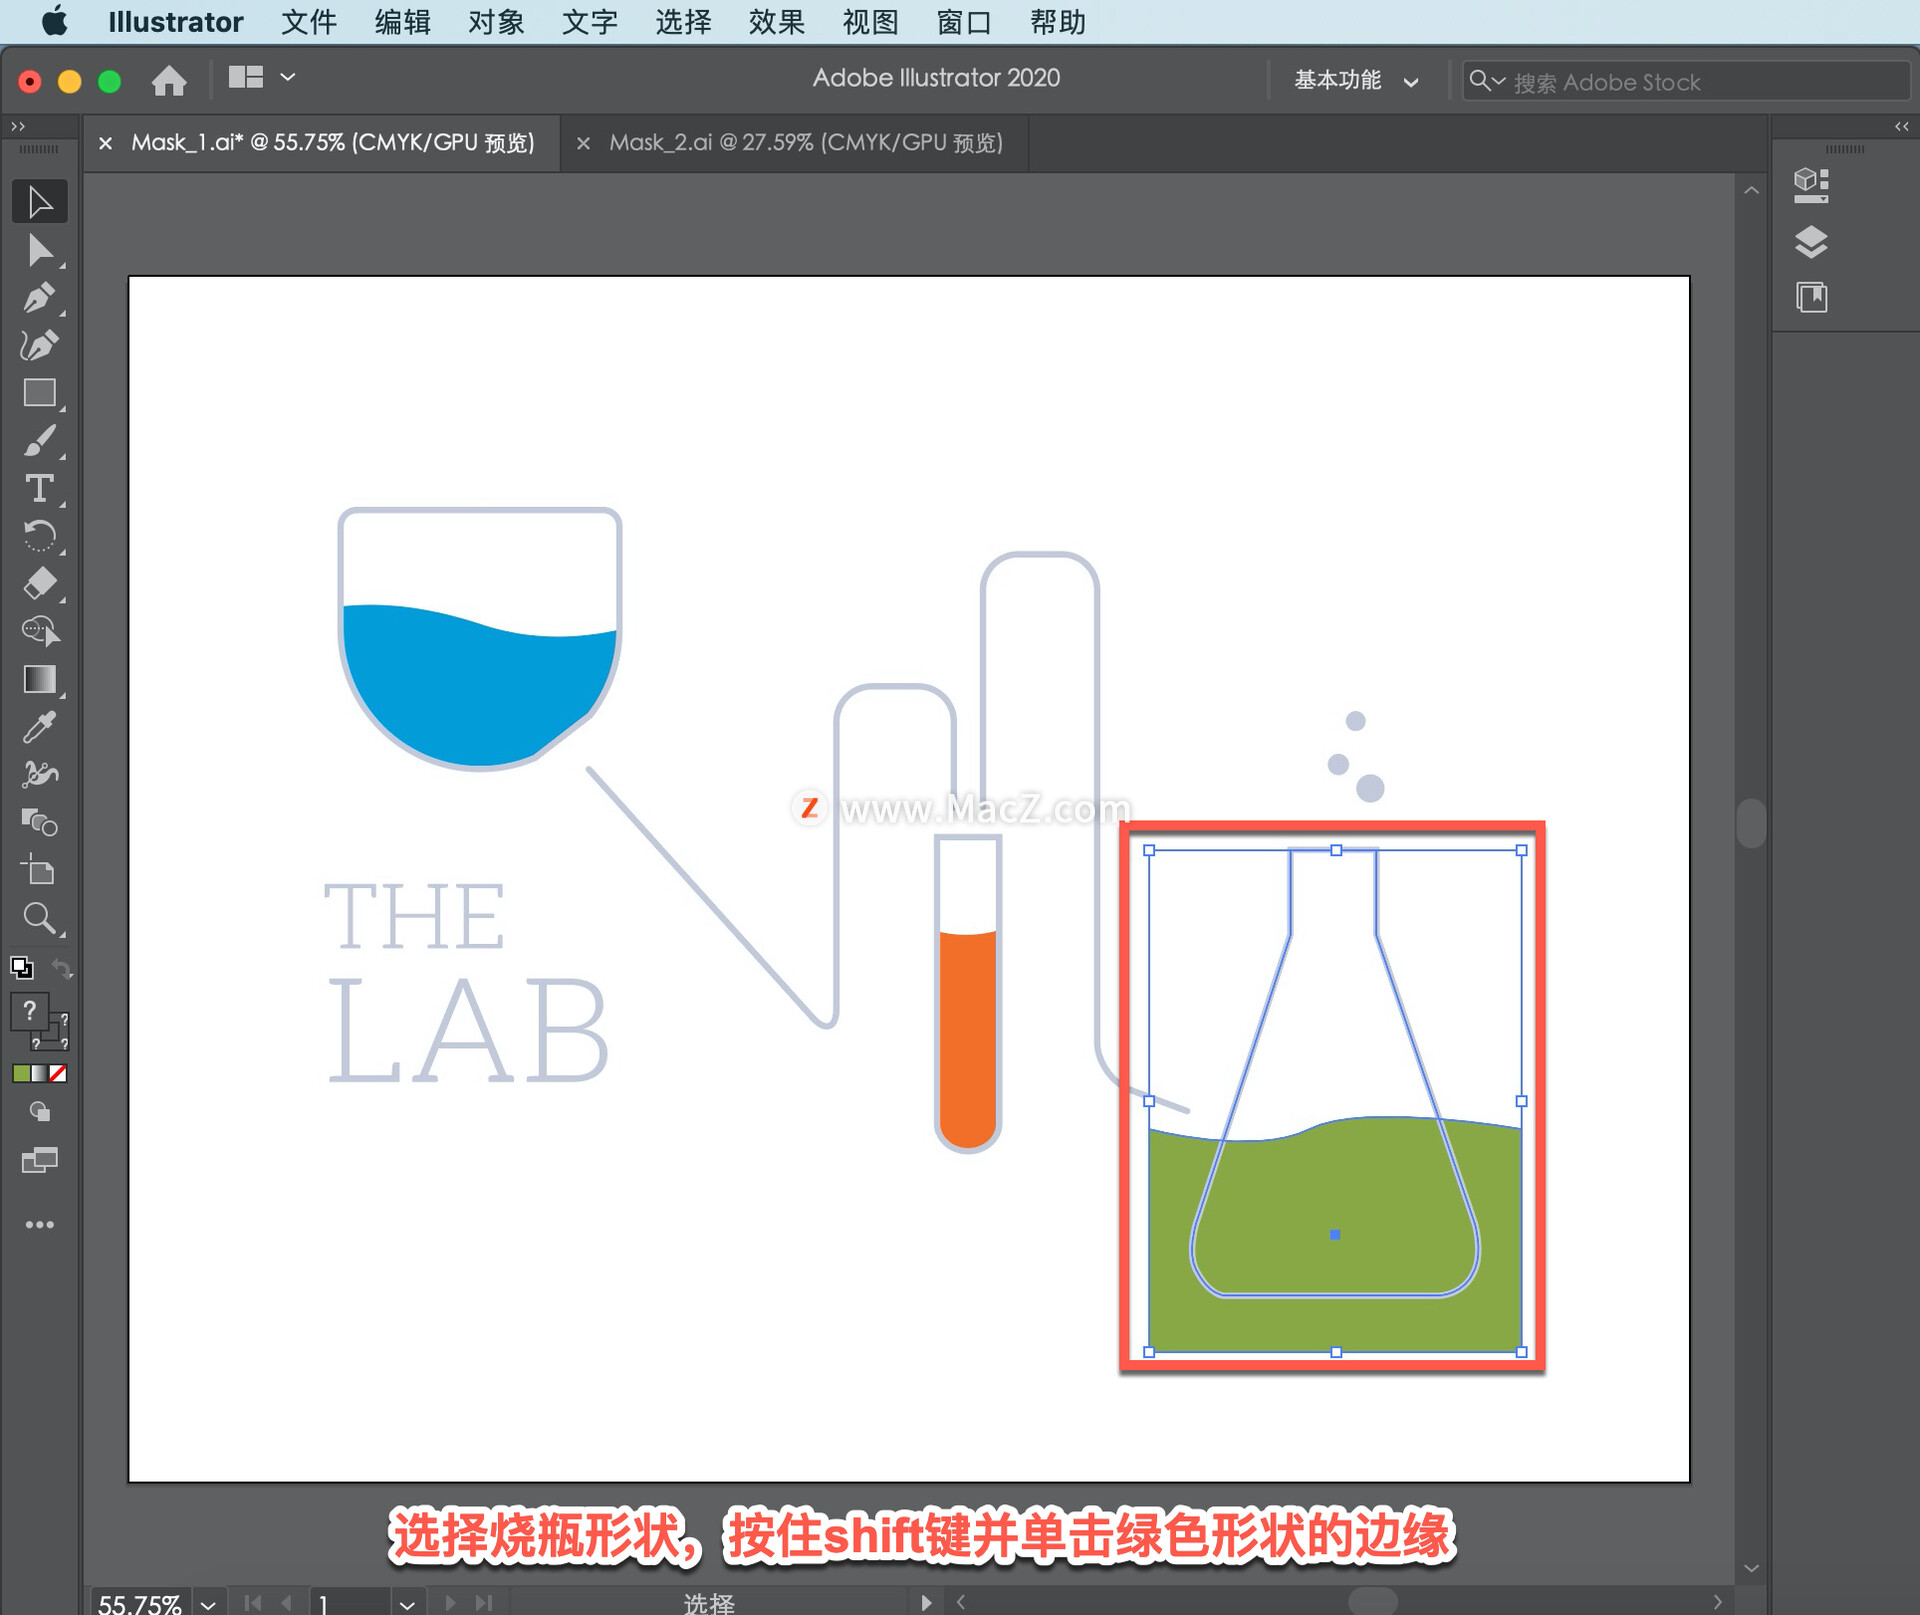Select the Direct Selection tool
Image resolution: width=1920 pixels, height=1615 pixels.
tap(40, 250)
